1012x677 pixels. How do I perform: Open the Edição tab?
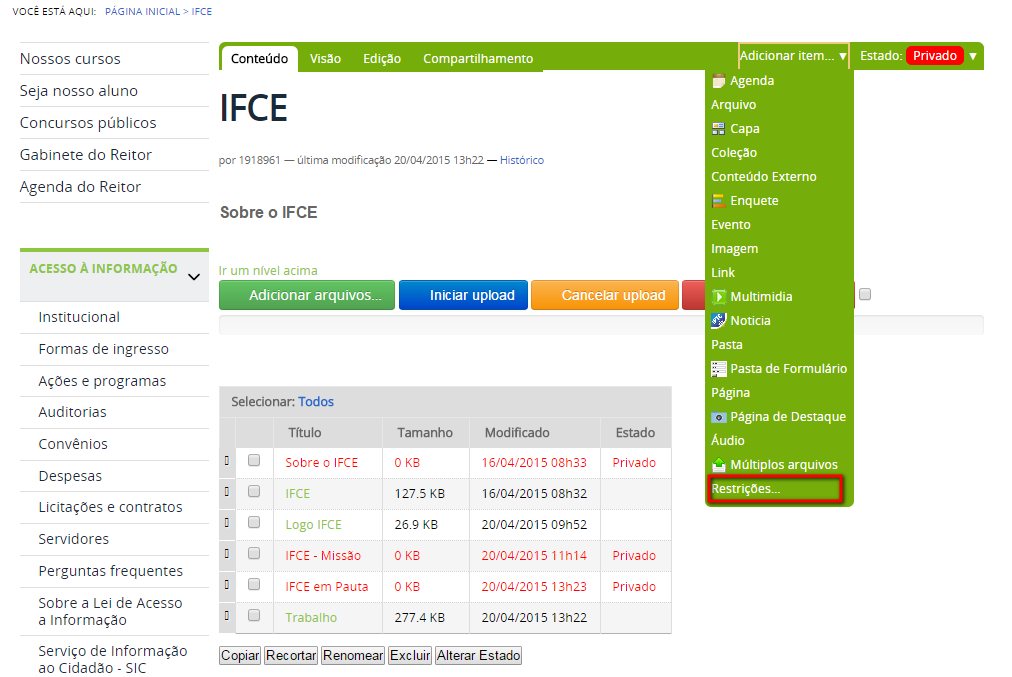point(382,59)
